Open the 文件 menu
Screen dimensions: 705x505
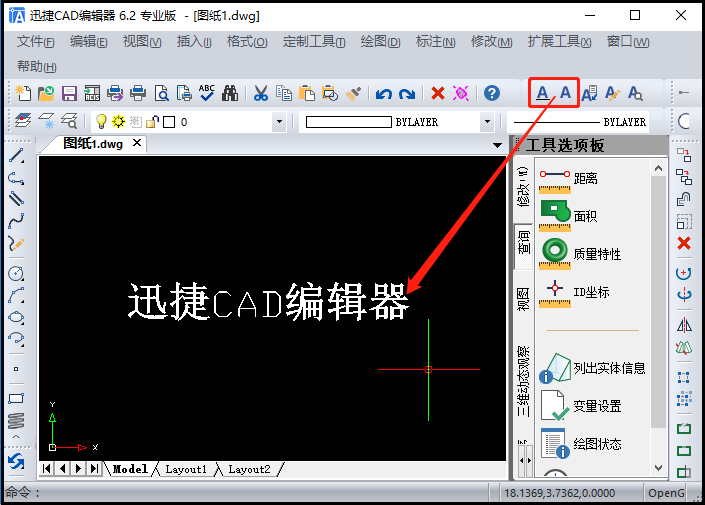tap(36, 42)
